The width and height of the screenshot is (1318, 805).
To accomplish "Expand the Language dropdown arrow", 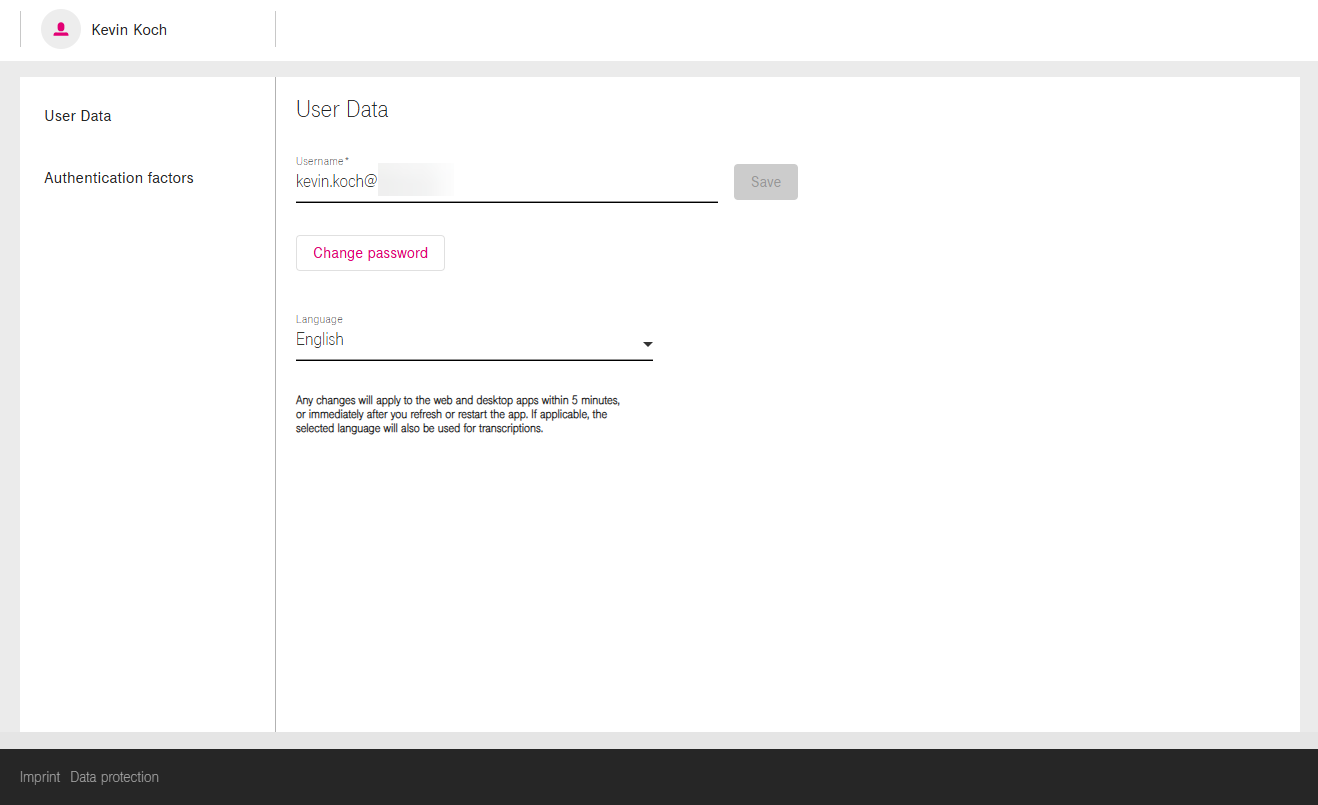I will [647, 344].
